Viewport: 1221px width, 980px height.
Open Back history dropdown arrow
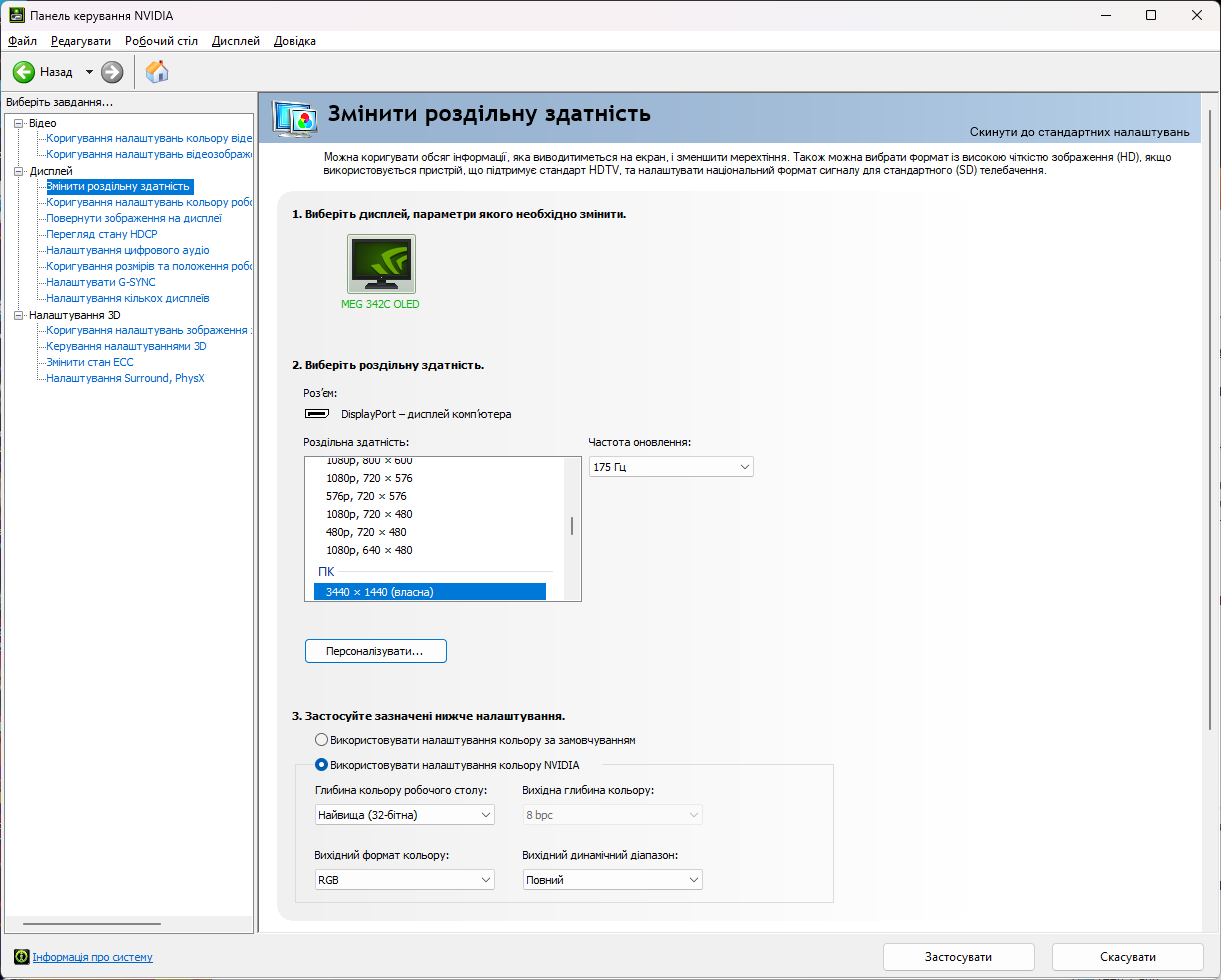[x=89, y=72]
